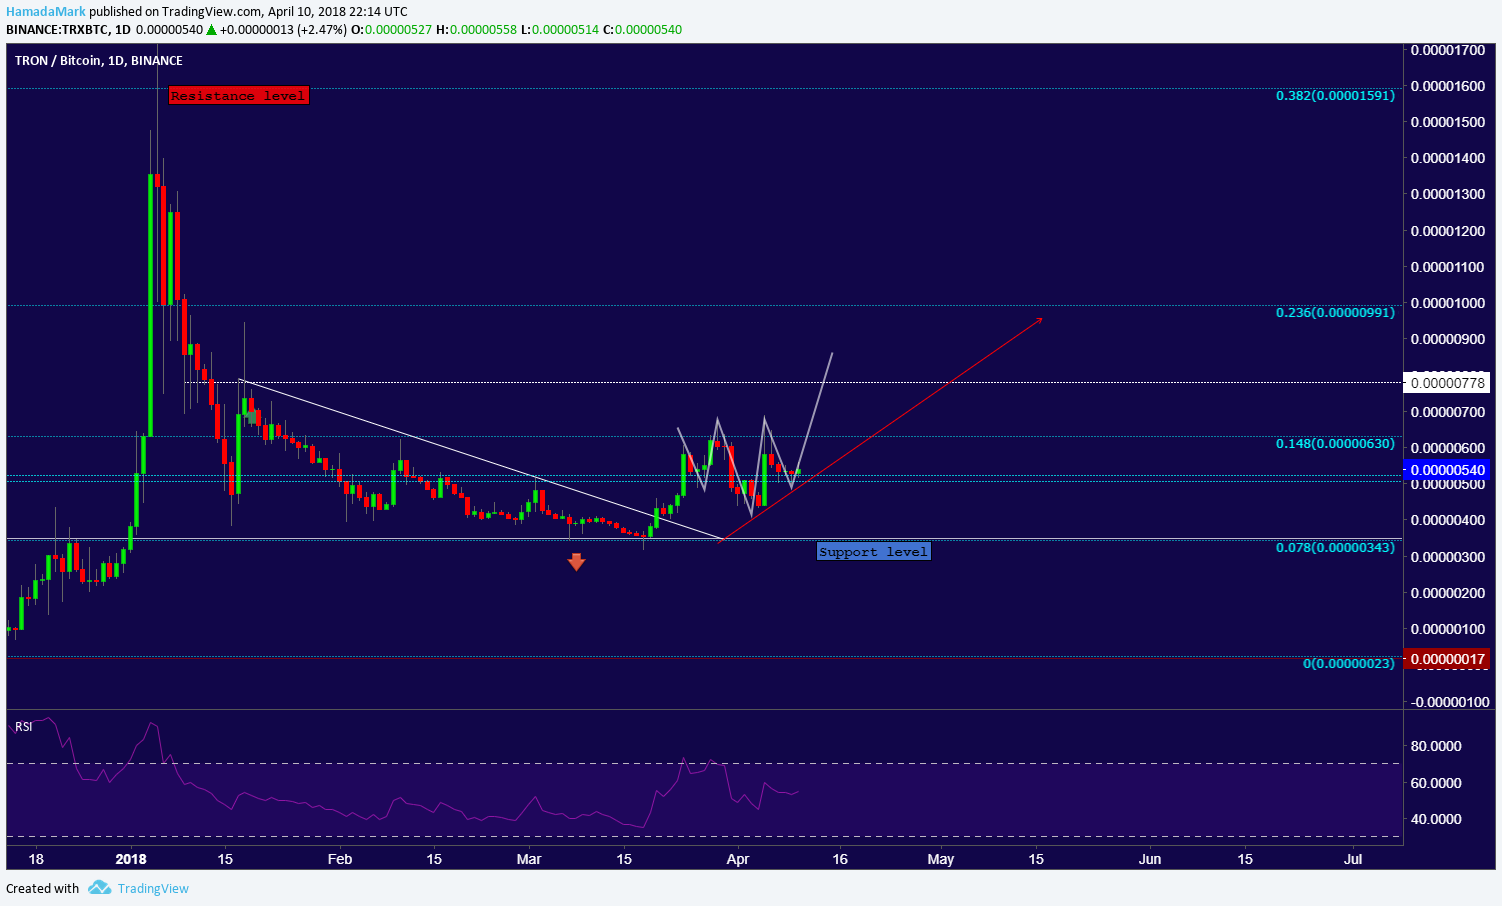This screenshot has width=1502, height=906.
Task: Click the Mar label on time axis
Action: coord(529,859)
